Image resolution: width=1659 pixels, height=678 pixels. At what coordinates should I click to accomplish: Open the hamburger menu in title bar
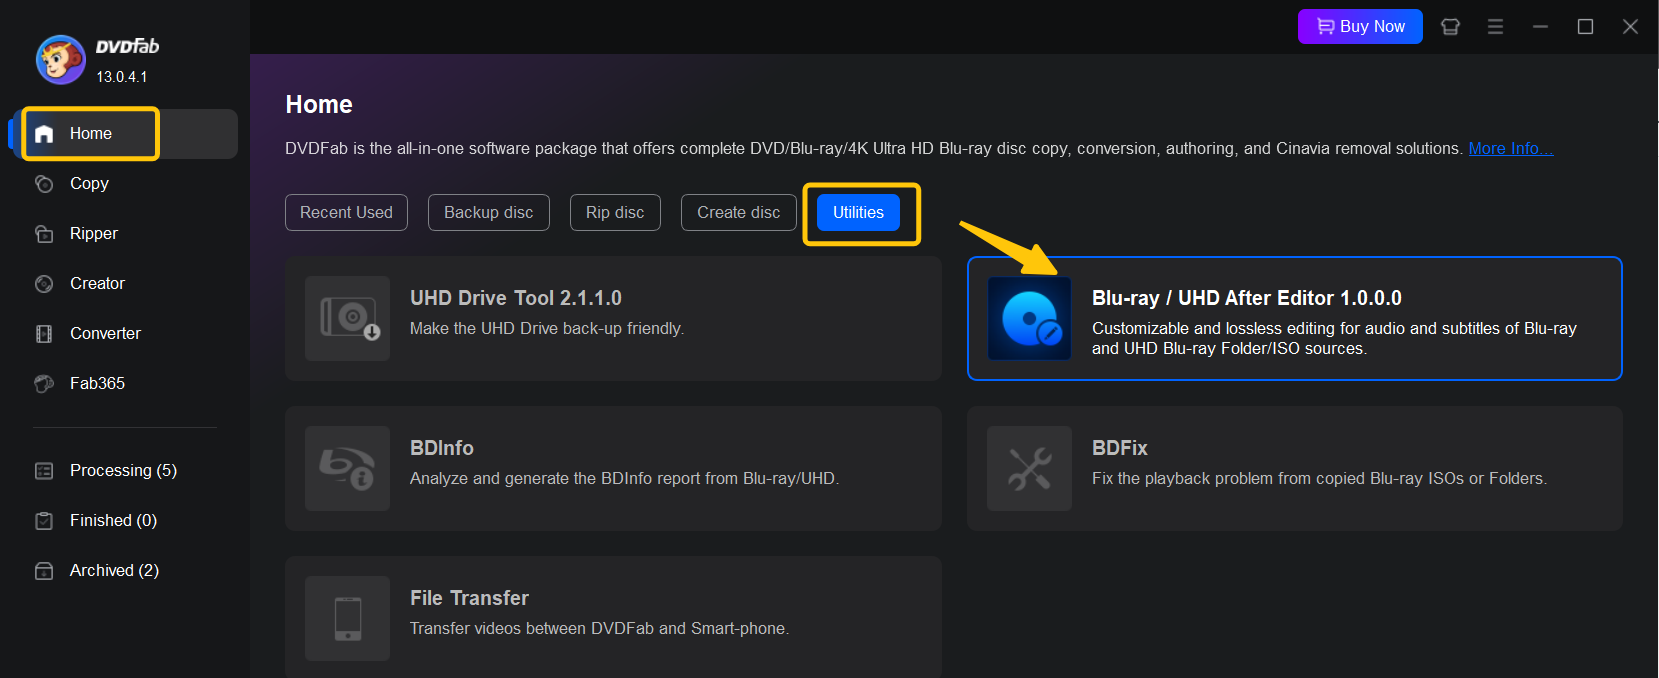click(x=1495, y=27)
